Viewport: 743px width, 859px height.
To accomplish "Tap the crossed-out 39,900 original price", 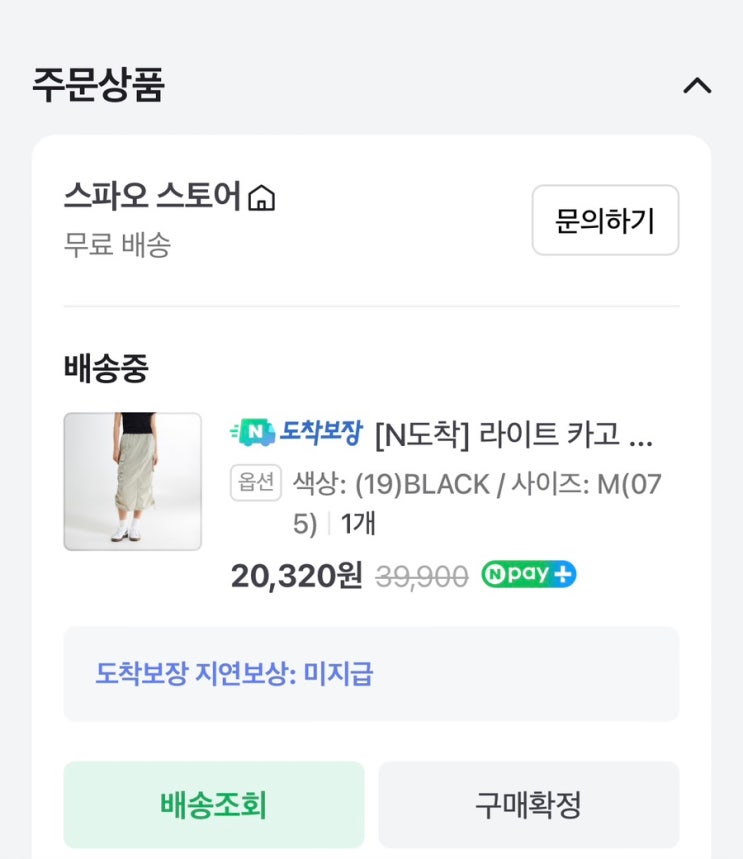I will pos(421,576).
